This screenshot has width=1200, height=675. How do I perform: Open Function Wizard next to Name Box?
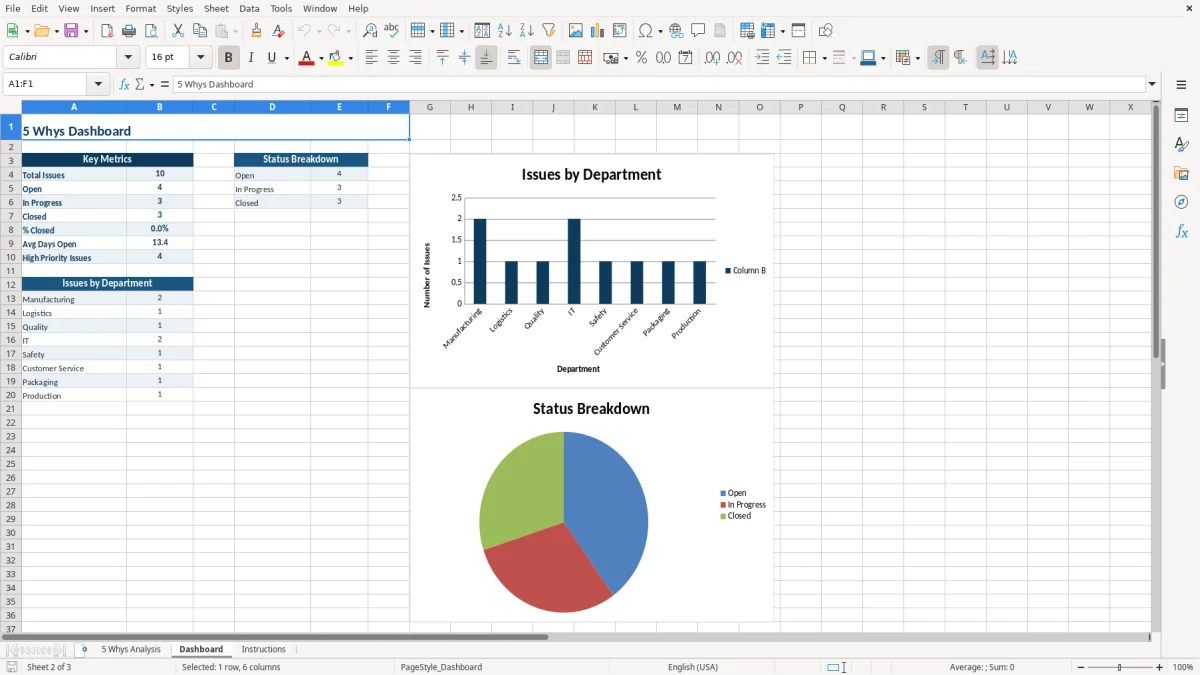tap(124, 84)
